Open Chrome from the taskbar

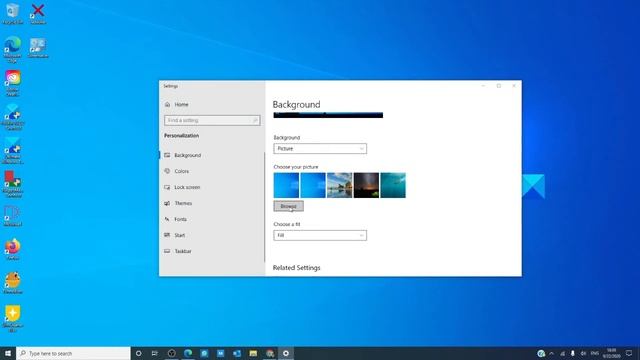pos(270,353)
